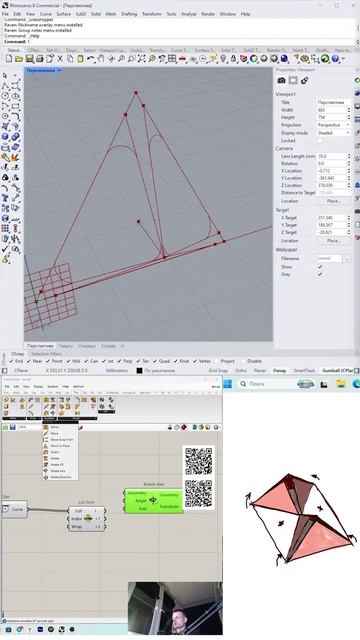Toggle Ortho in status bar
The image size is (360, 640).
pyautogui.click(x=241, y=371)
